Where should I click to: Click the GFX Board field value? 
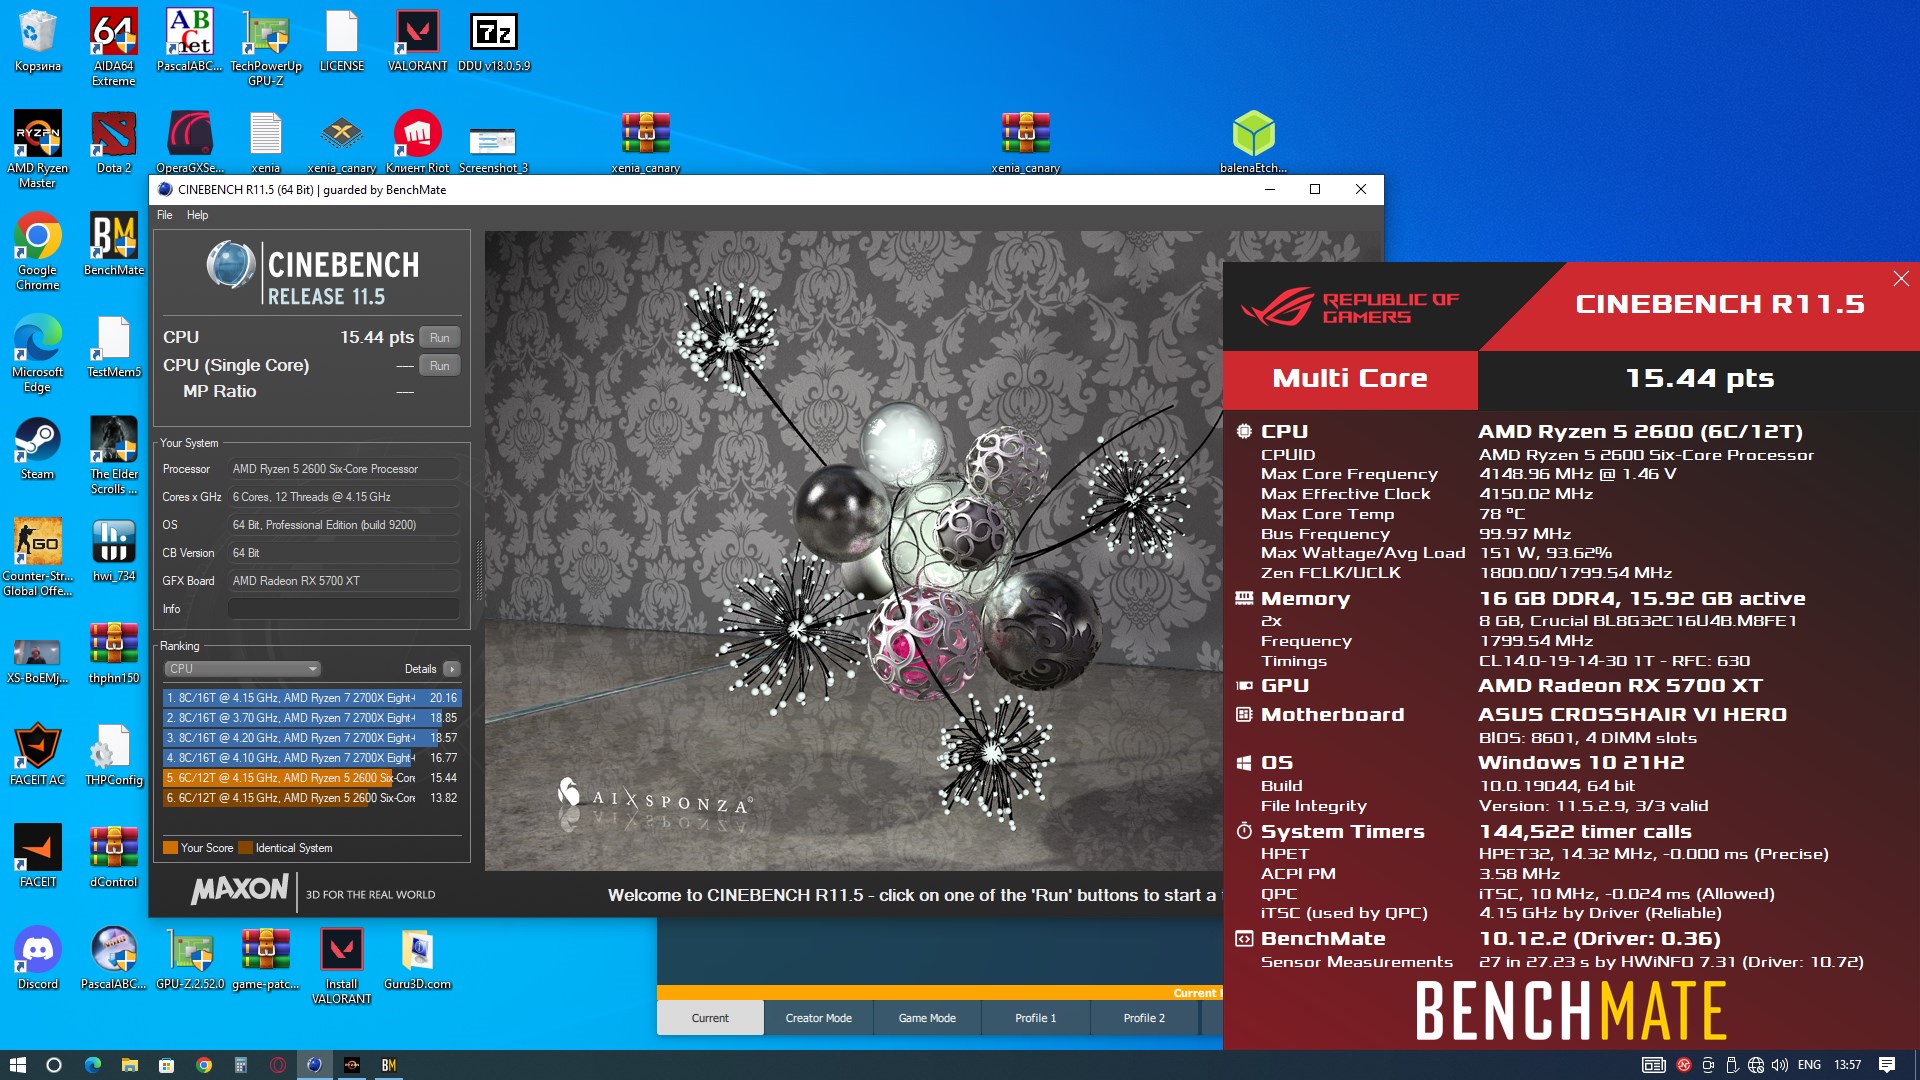click(x=344, y=581)
